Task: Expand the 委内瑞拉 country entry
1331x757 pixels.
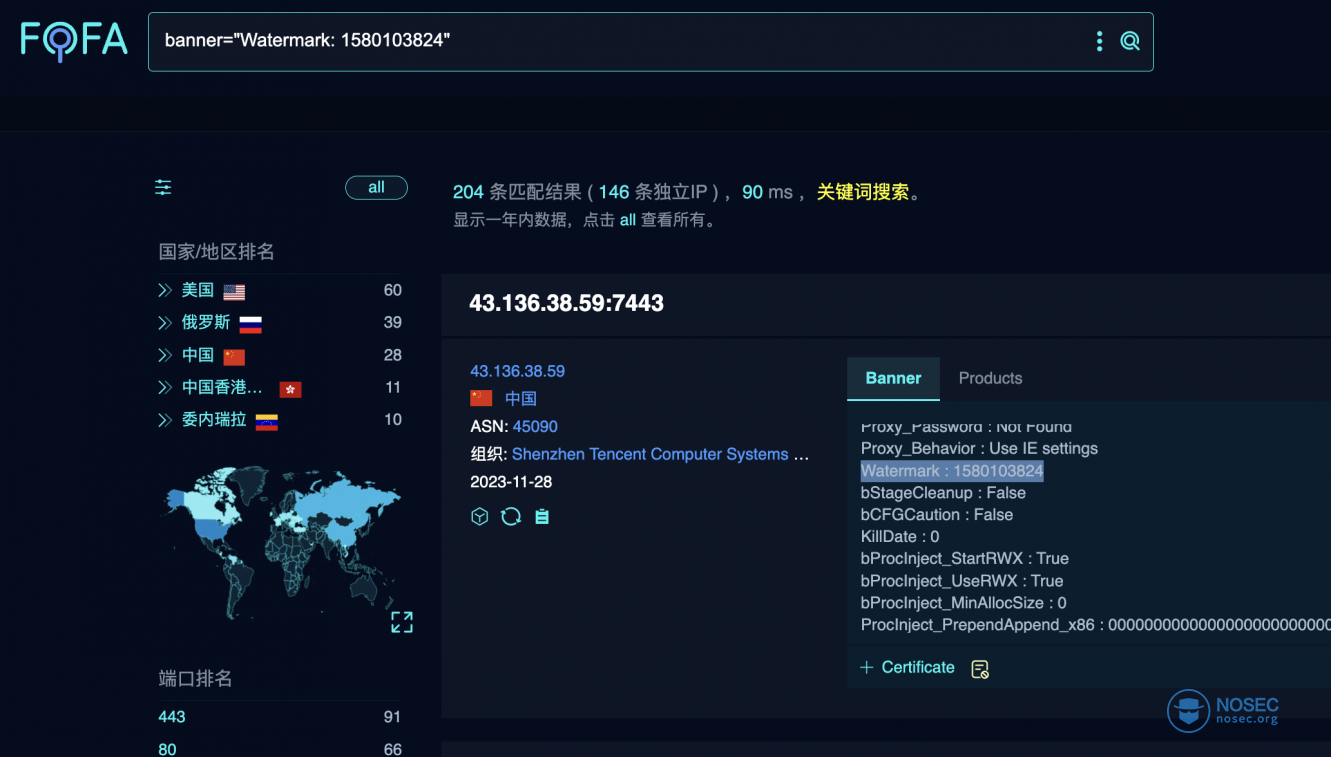Action: click(165, 420)
